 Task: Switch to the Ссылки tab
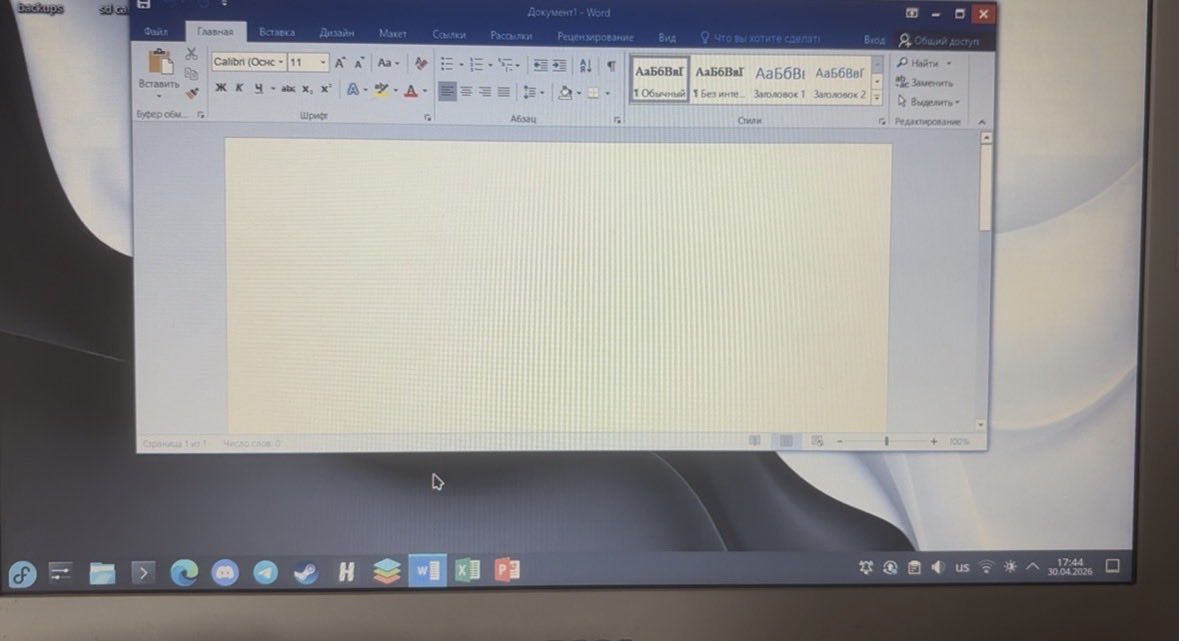(x=449, y=35)
